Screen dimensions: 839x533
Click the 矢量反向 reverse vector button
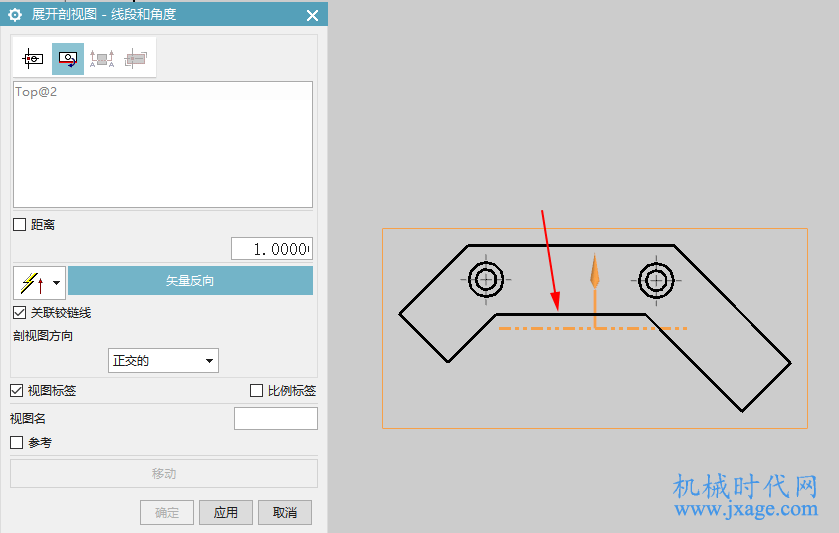[x=190, y=280]
